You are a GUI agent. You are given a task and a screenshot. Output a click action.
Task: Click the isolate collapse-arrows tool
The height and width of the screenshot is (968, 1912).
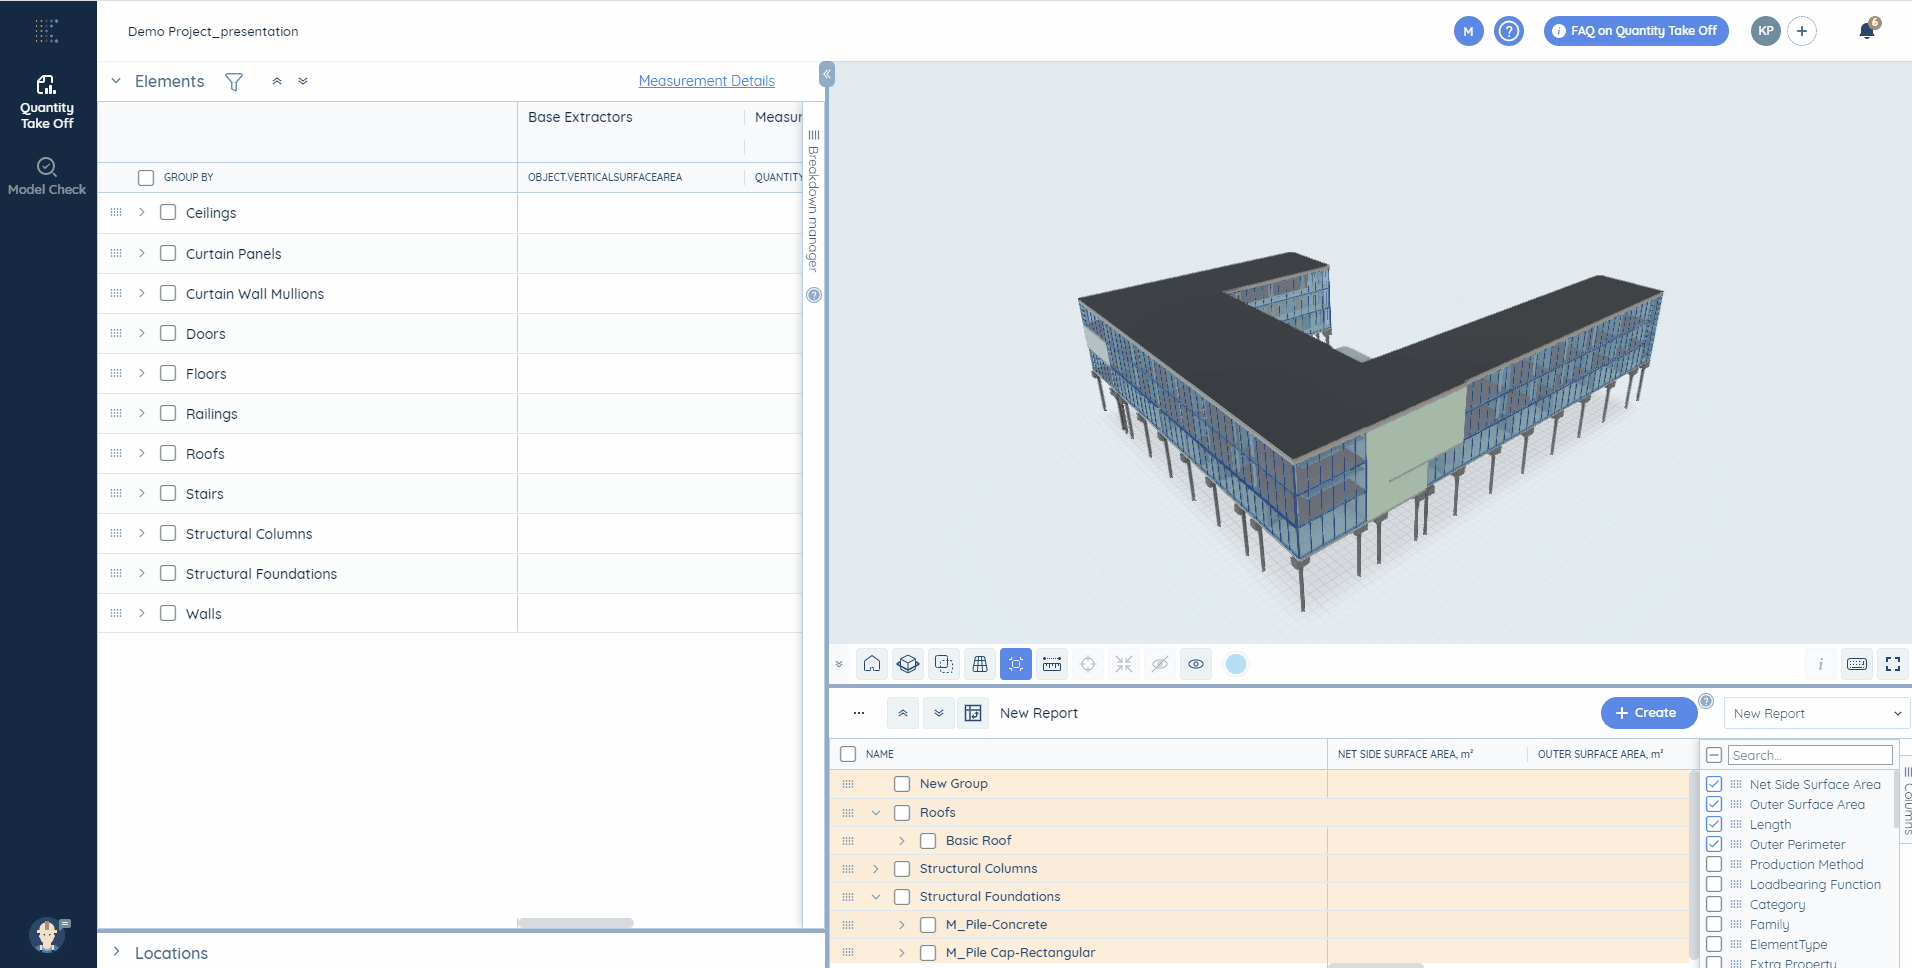(1124, 664)
